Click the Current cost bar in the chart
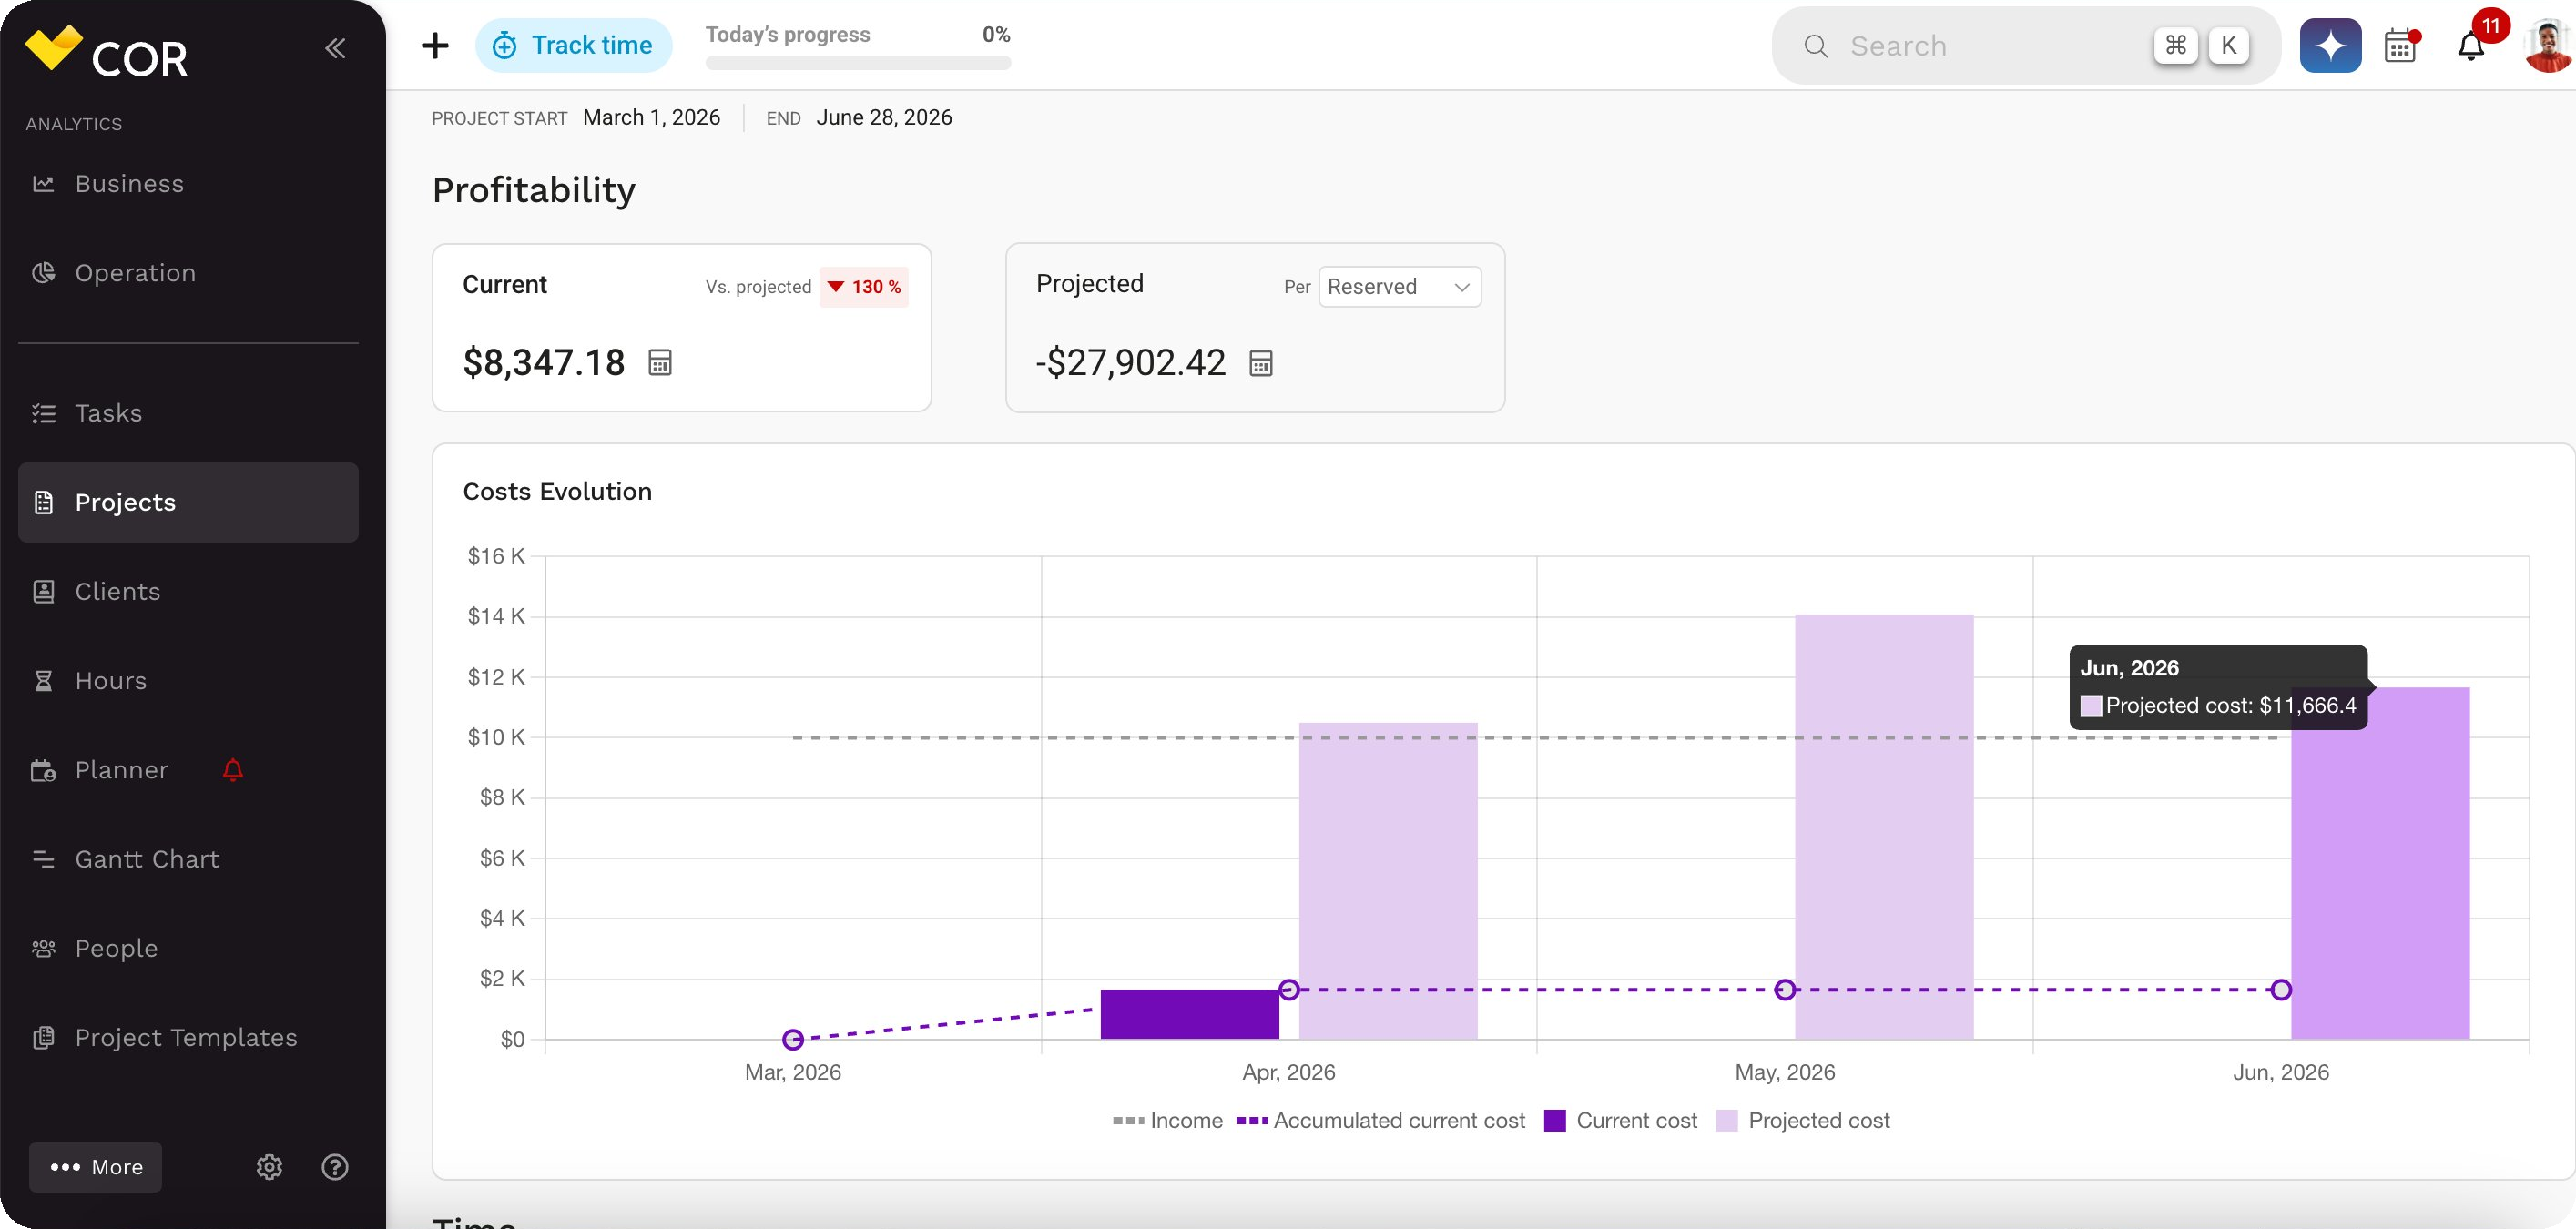This screenshot has height=1229, width=2576. pos(1190,1014)
